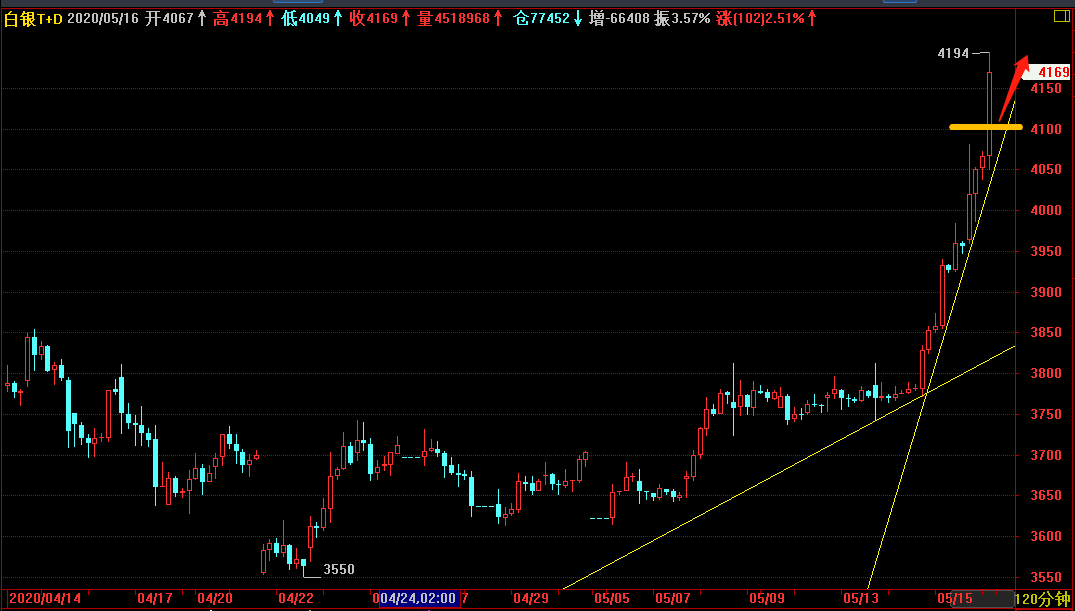Click the opening price 开4067 value
Screen dimensions: 1075x611
point(169,19)
